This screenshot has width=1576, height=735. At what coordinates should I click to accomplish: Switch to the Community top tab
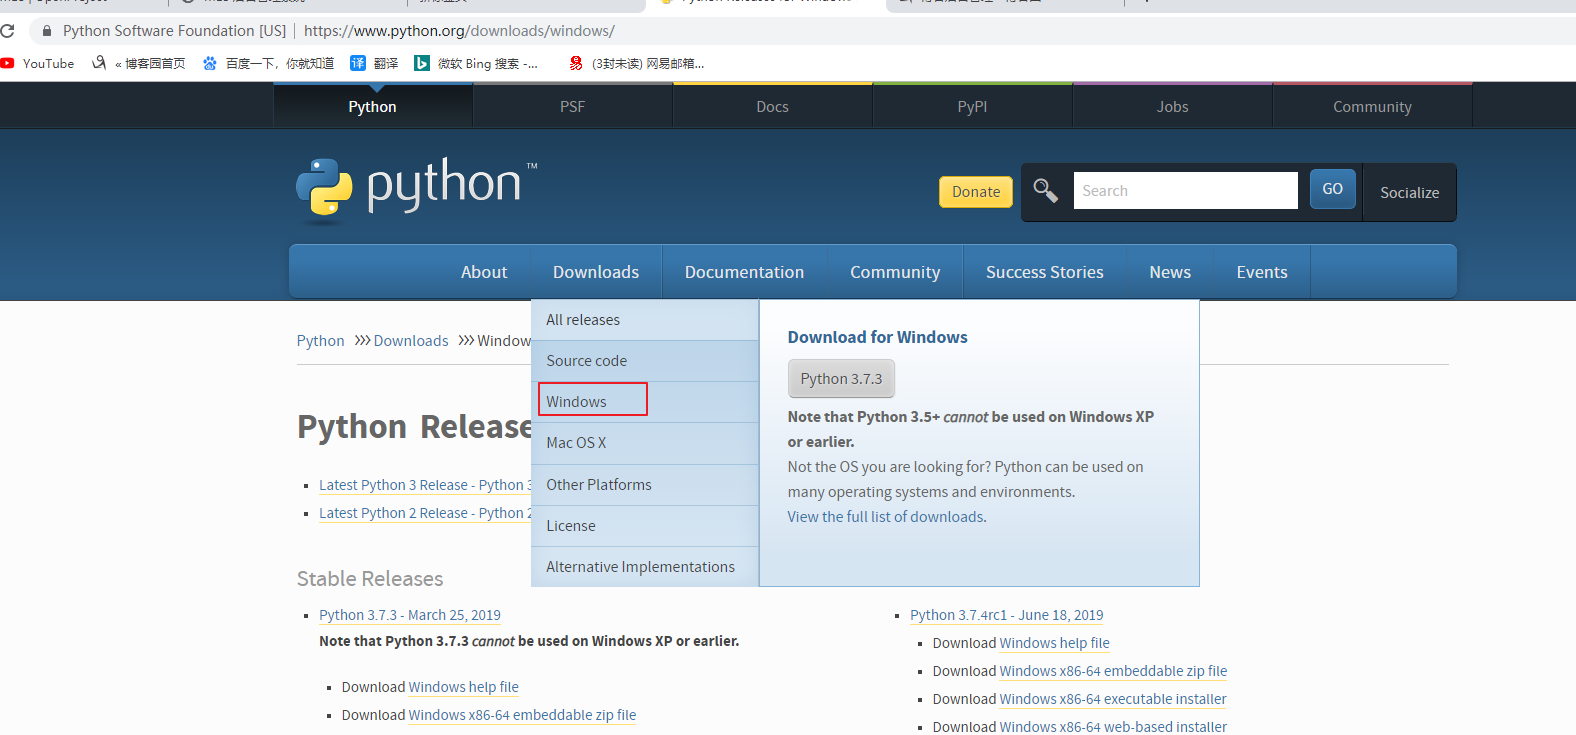click(x=1373, y=107)
